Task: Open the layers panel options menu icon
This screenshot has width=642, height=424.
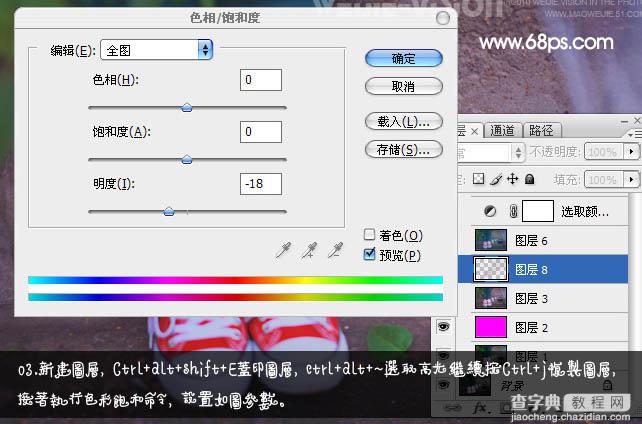Action: pos(635,133)
